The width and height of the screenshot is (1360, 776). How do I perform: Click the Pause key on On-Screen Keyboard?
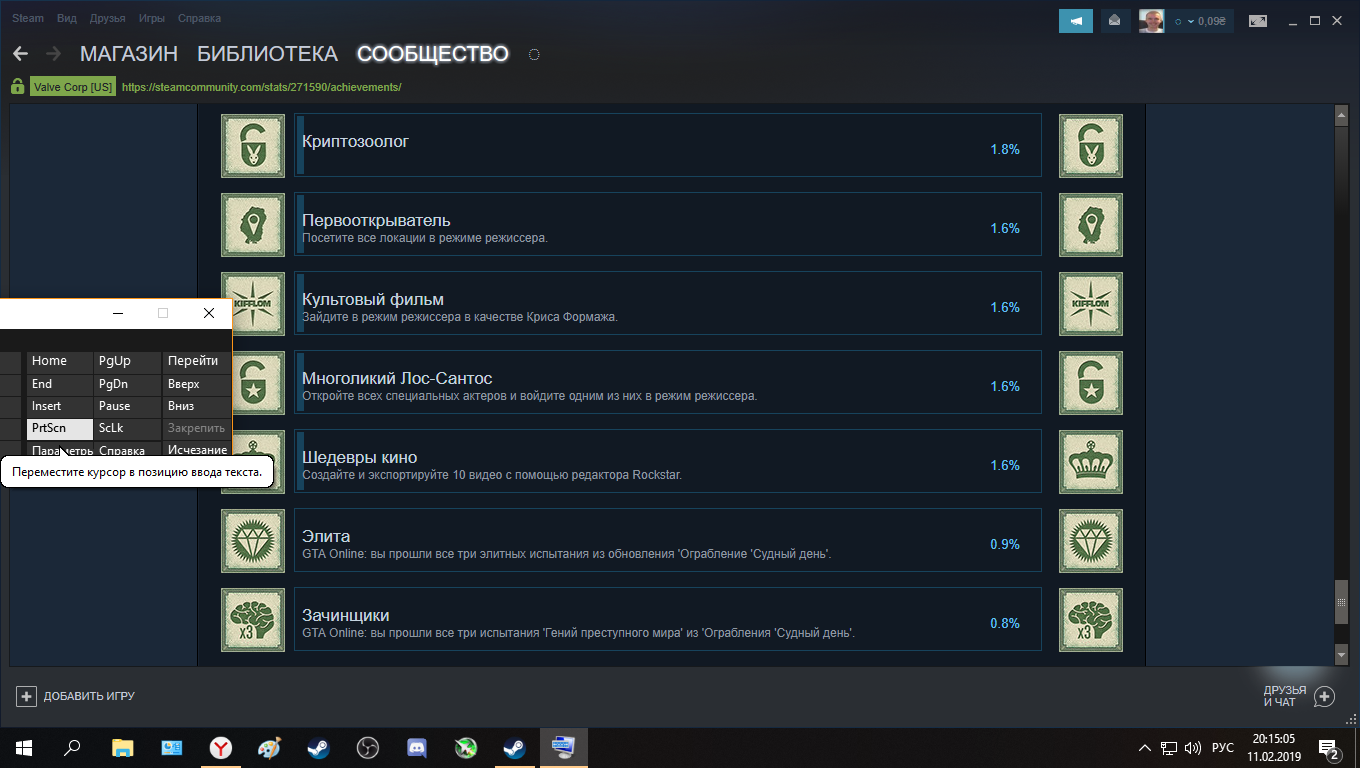[x=127, y=406]
